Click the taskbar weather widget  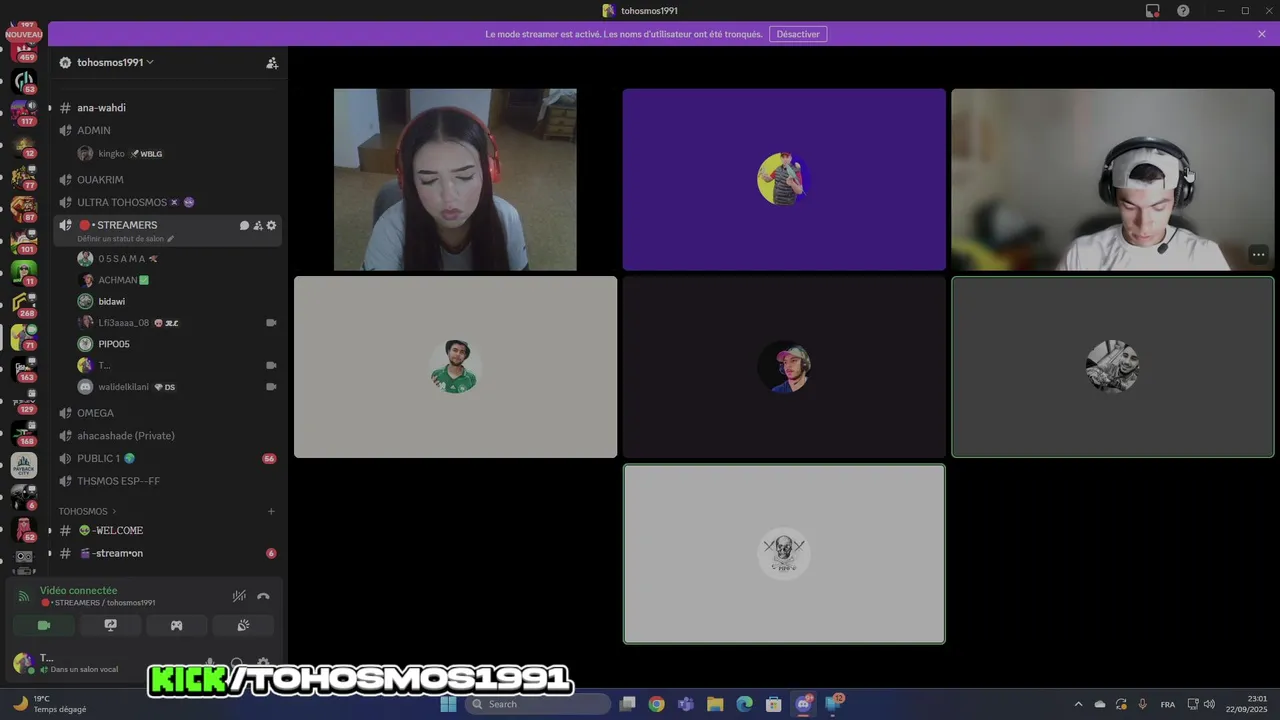pos(50,704)
